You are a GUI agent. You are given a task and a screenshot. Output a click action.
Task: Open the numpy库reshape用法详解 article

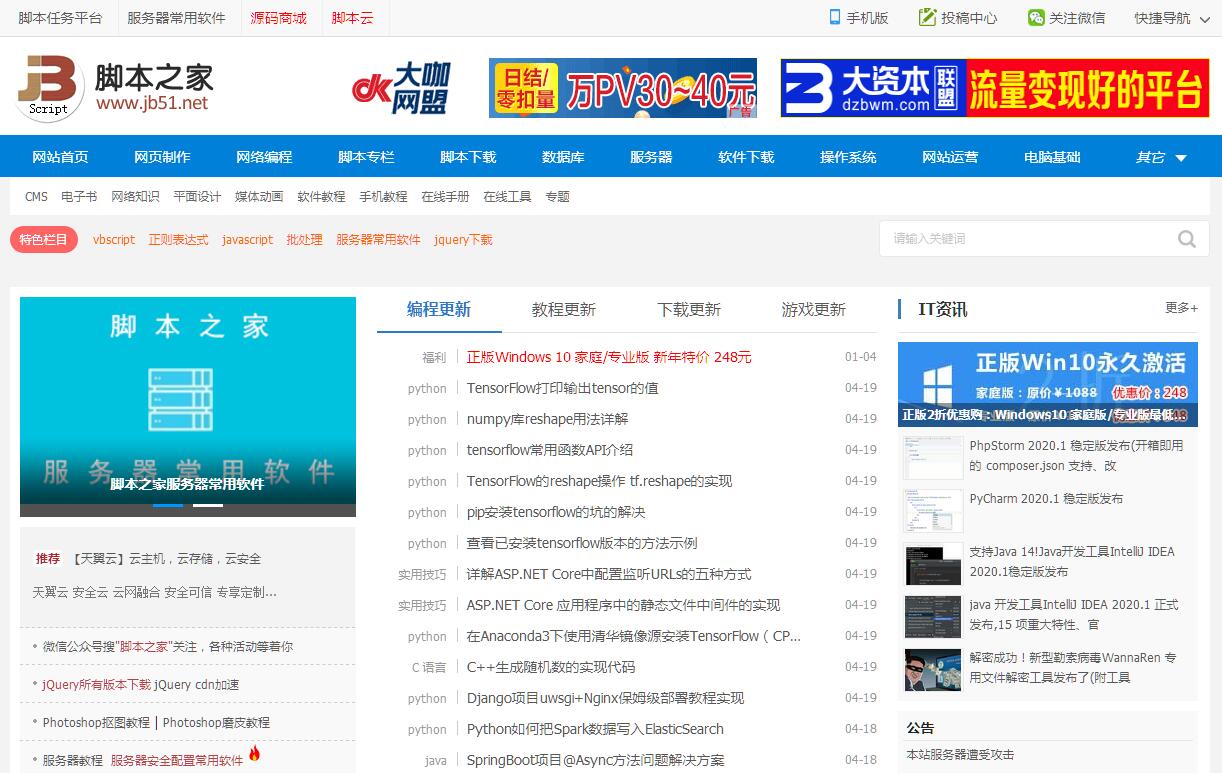tap(547, 419)
